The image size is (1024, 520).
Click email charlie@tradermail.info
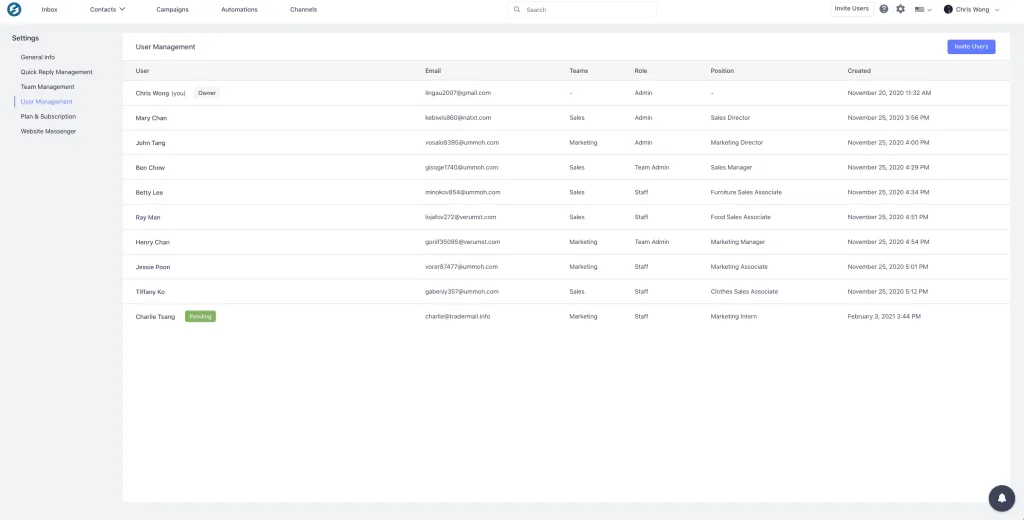(x=458, y=317)
